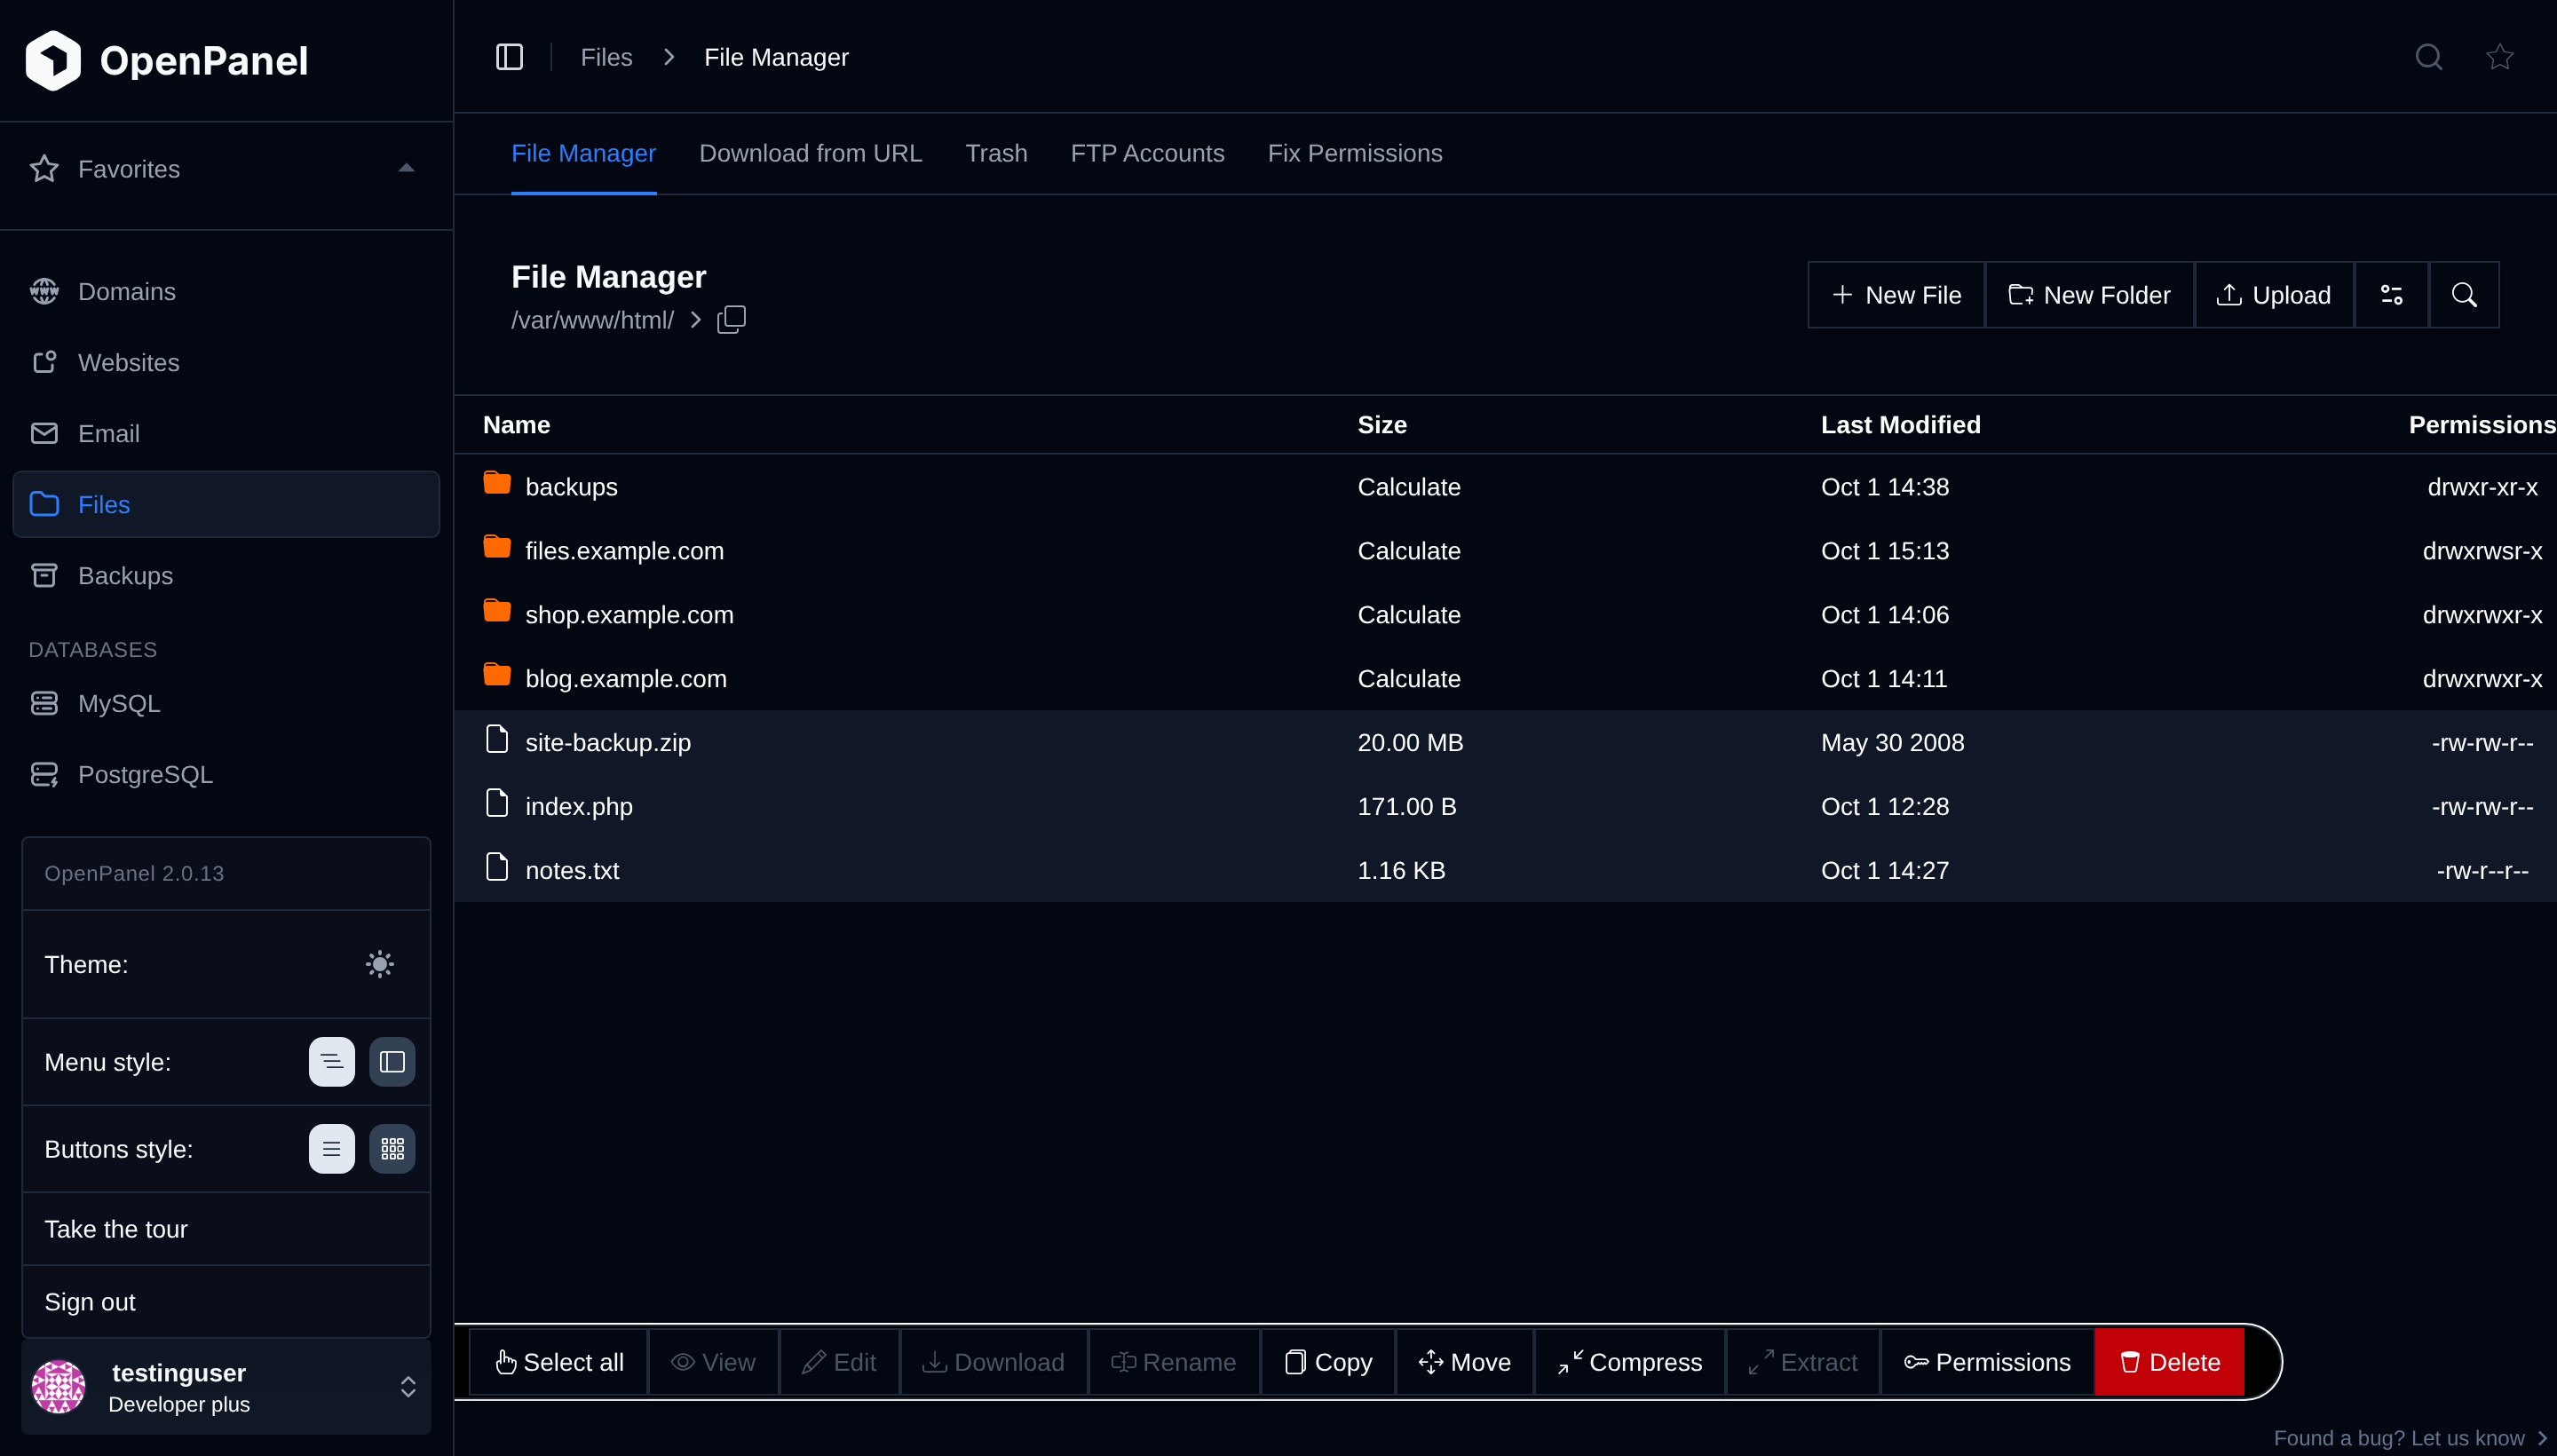
Task: Click the OpenPanel logo
Action: click(x=166, y=60)
